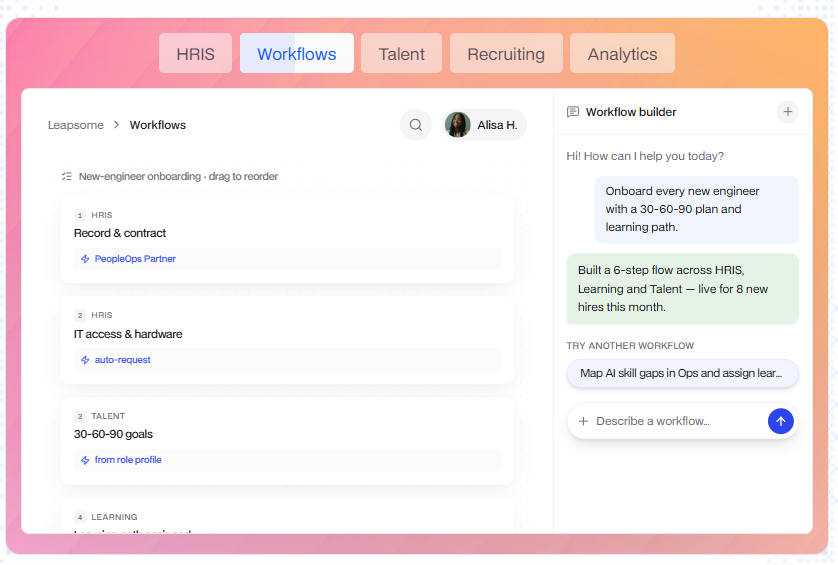The width and height of the screenshot is (838, 565).
Task: Switch to the HRIS tab
Action: point(195,53)
